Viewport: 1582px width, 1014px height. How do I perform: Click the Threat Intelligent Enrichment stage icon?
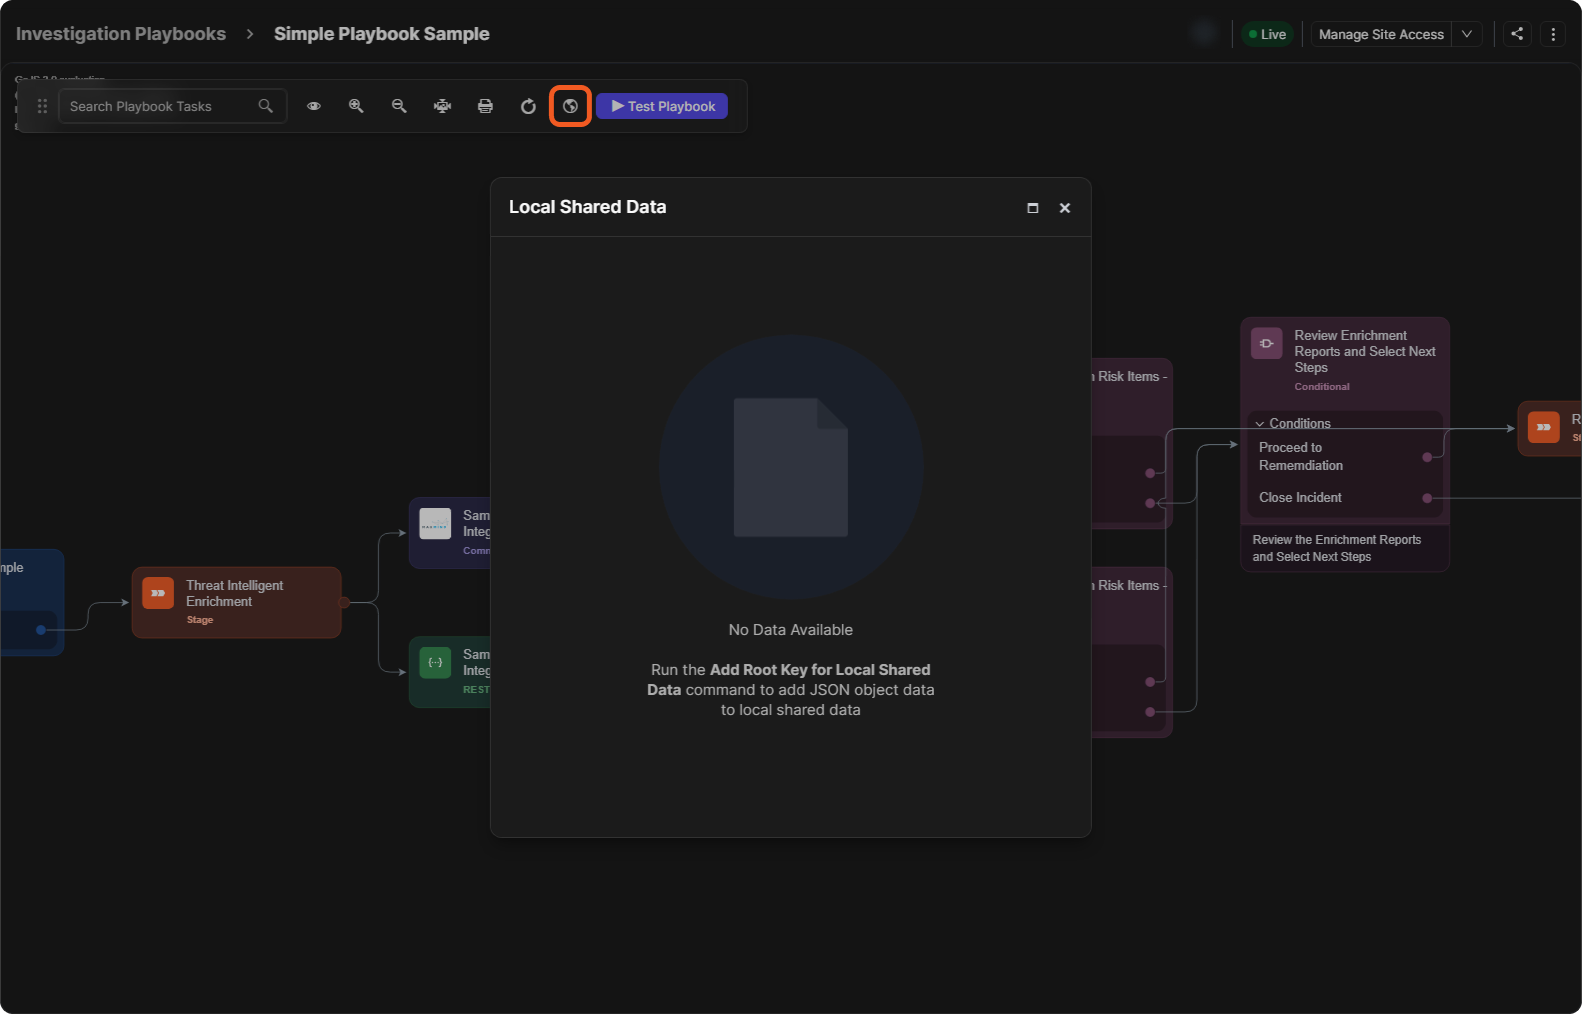point(158,593)
